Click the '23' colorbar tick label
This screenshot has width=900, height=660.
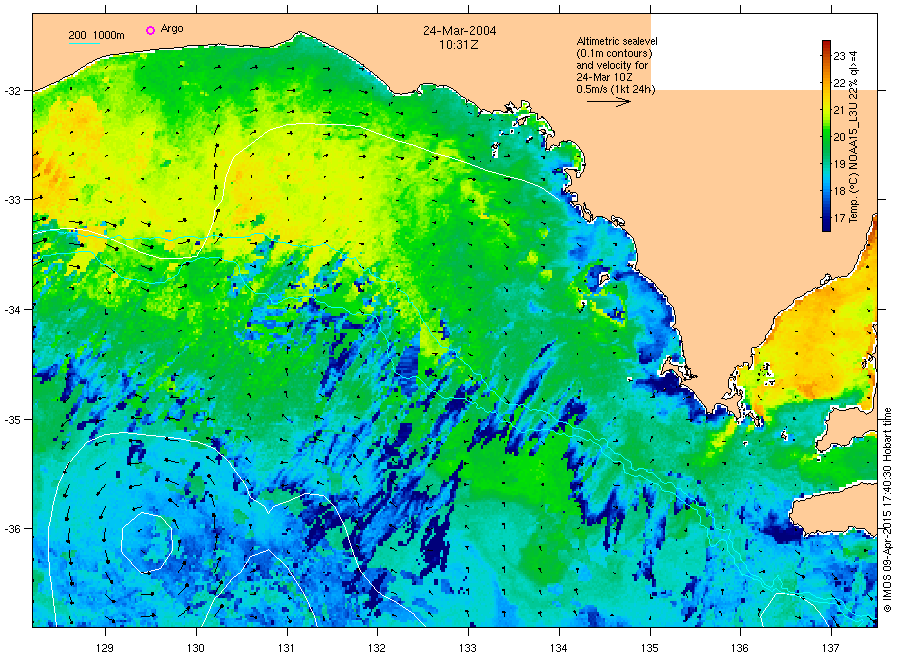(x=839, y=56)
